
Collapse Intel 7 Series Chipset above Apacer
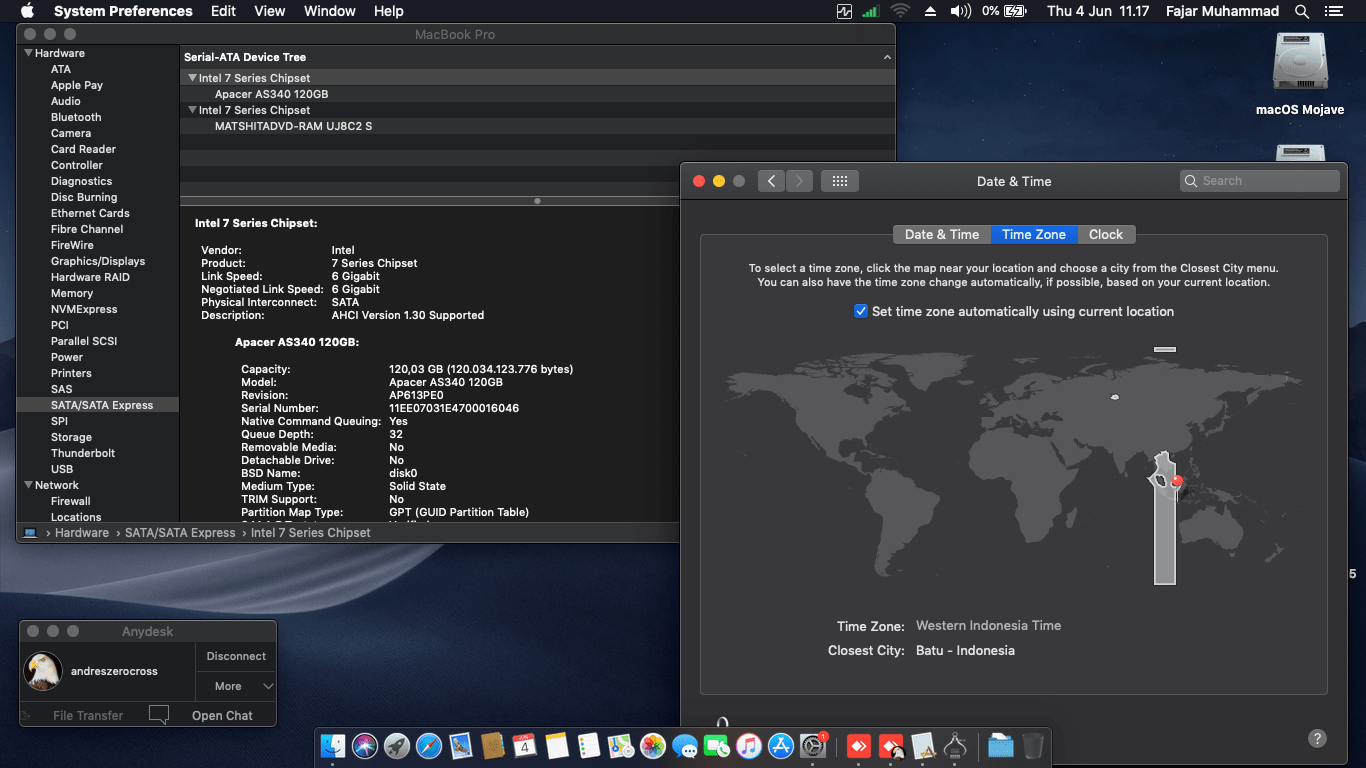[192, 78]
